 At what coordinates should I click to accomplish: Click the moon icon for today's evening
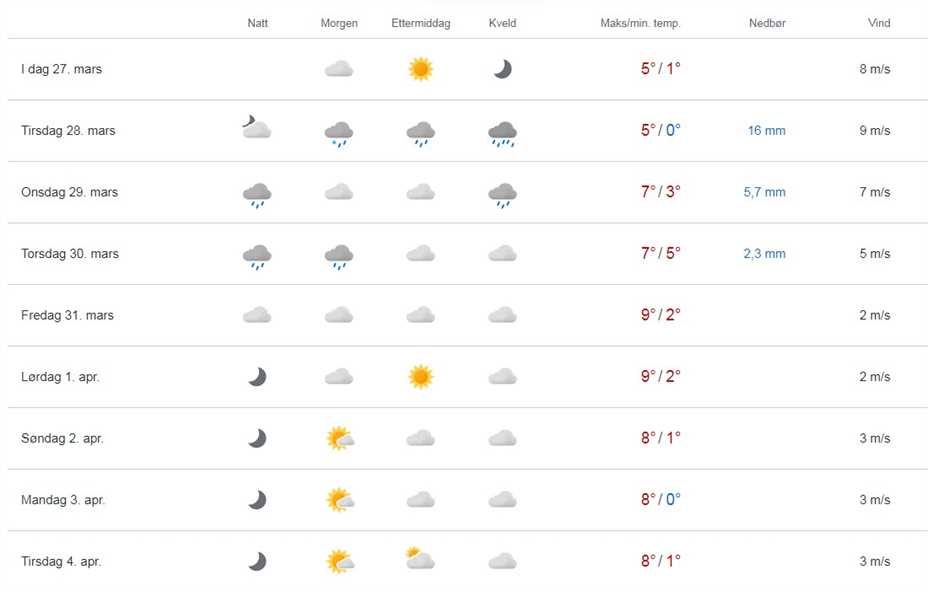(502, 69)
